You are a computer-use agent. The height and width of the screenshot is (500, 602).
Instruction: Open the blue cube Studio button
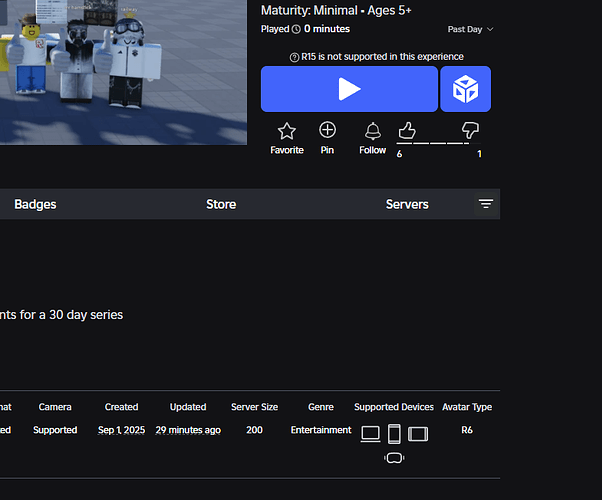click(x=465, y=89)
